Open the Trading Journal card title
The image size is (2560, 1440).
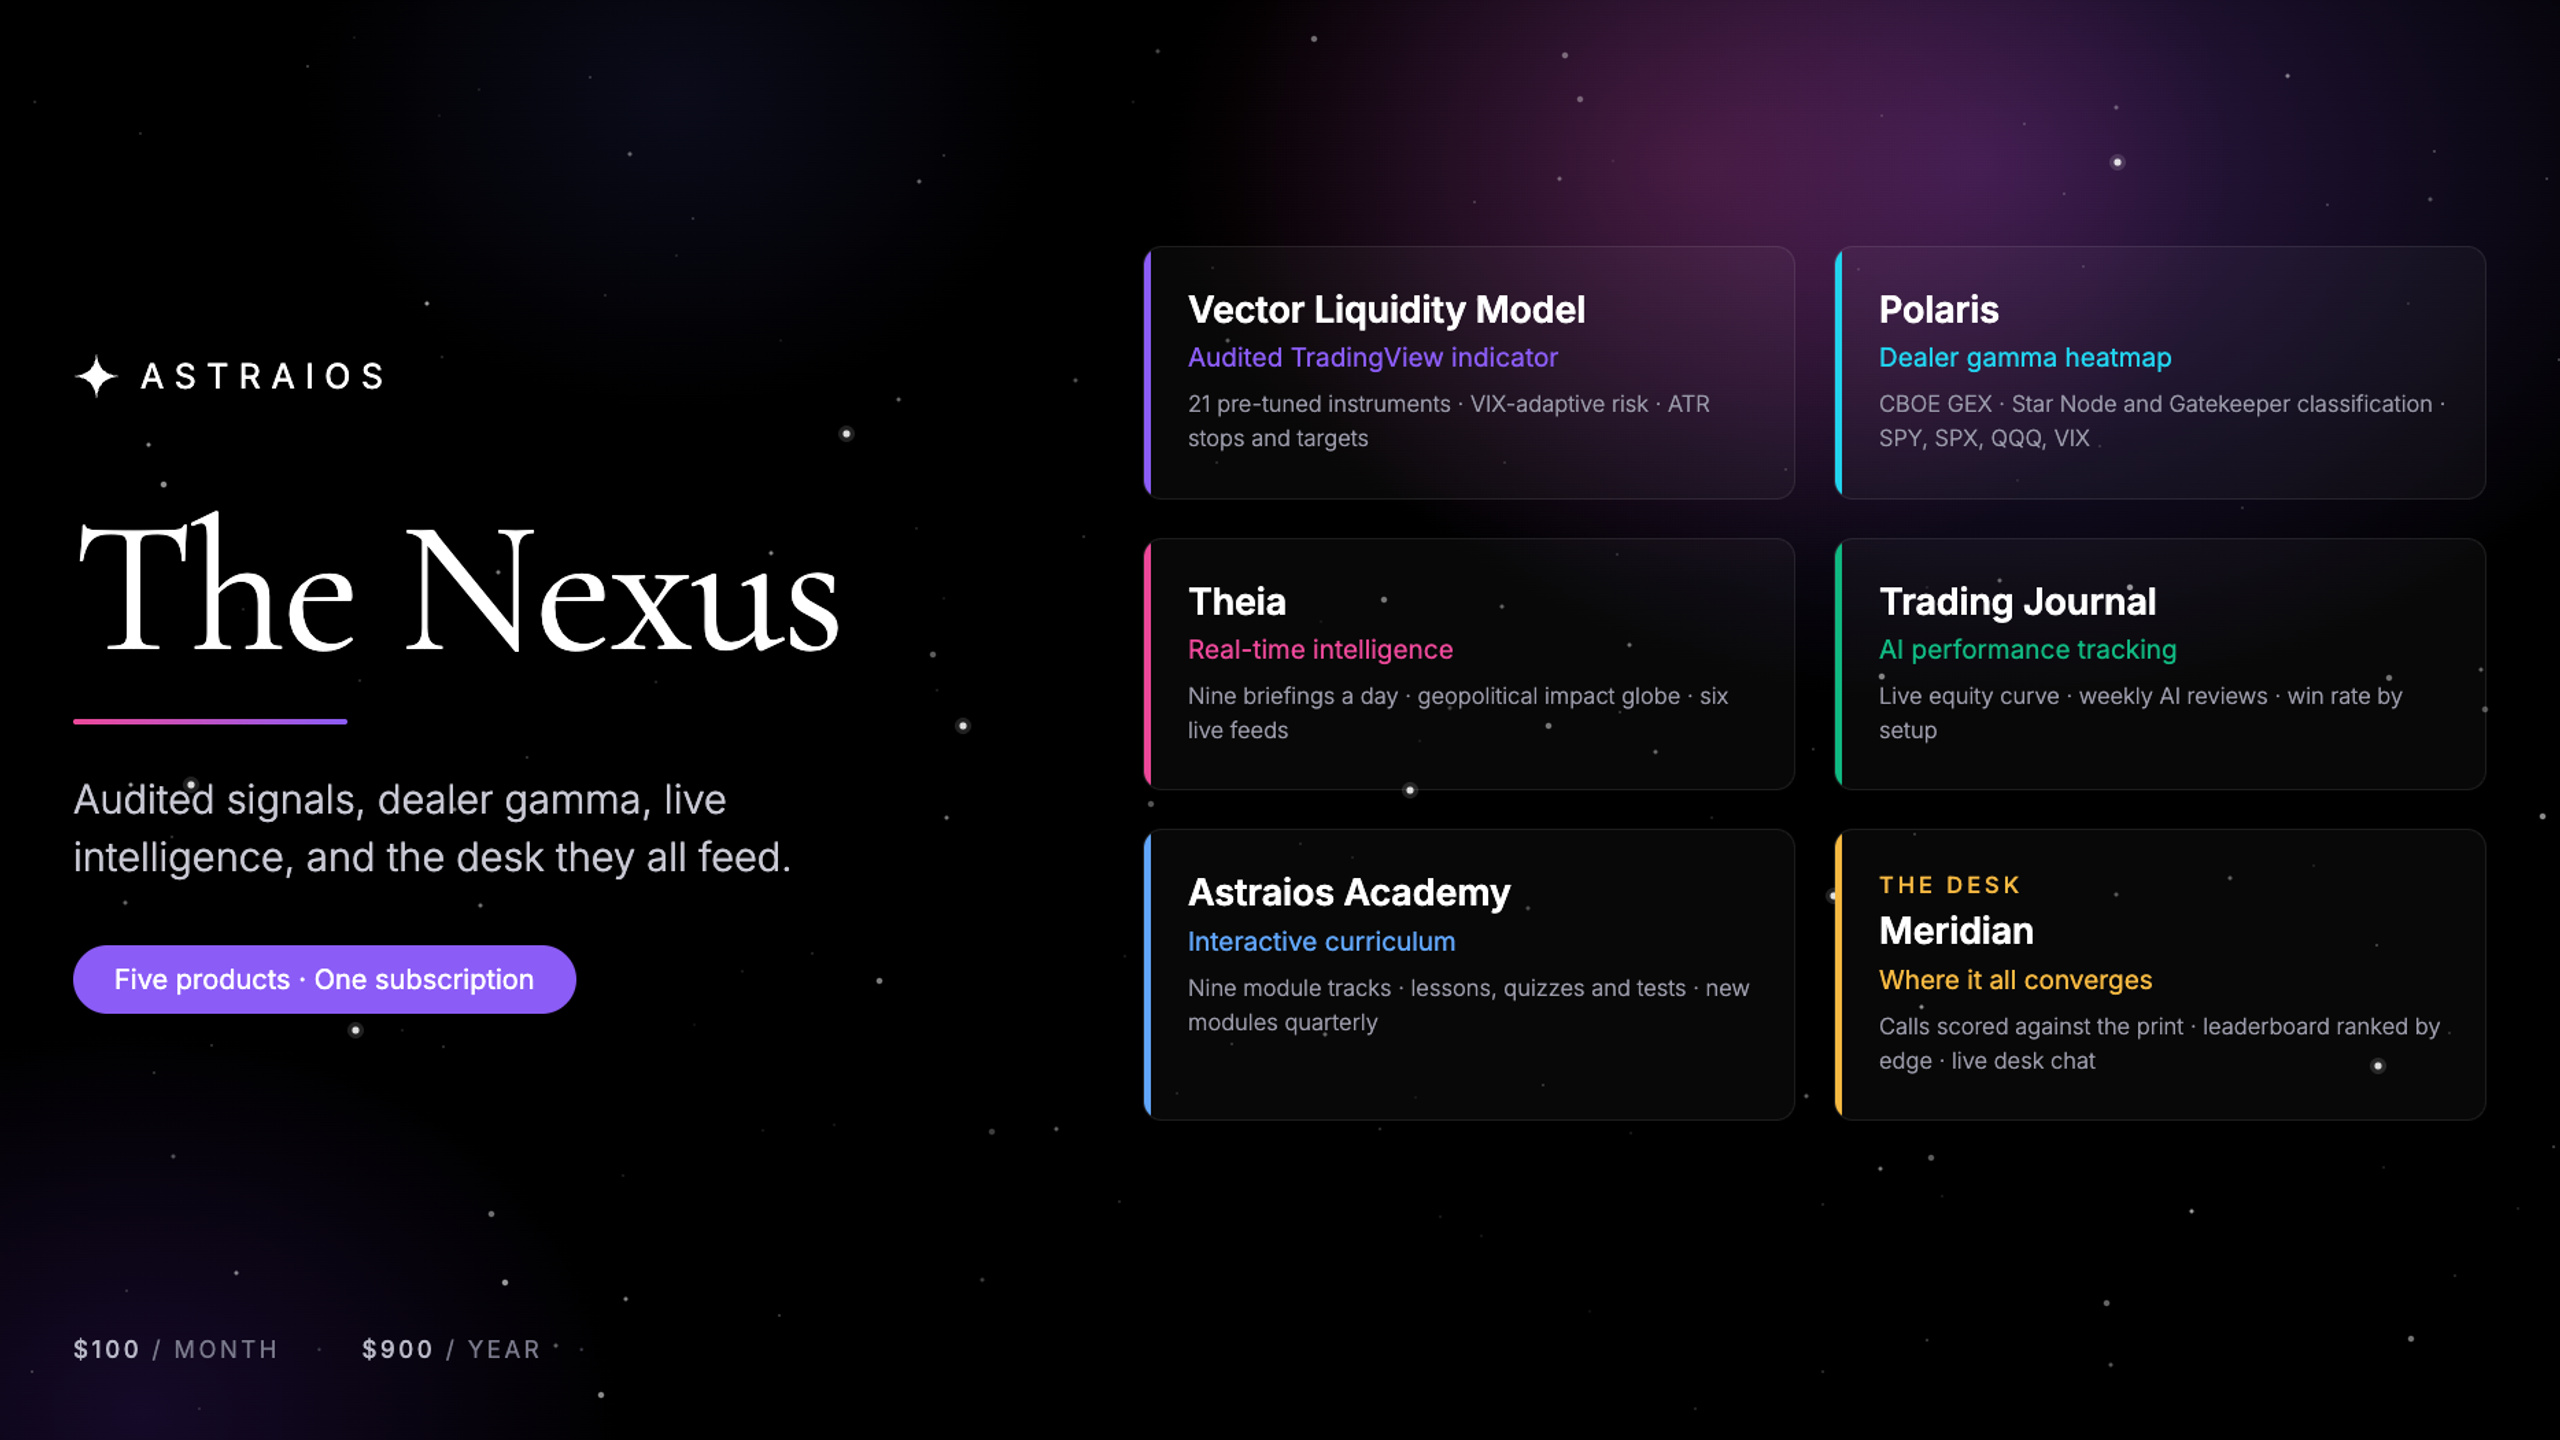click(x=2017, y=602)
